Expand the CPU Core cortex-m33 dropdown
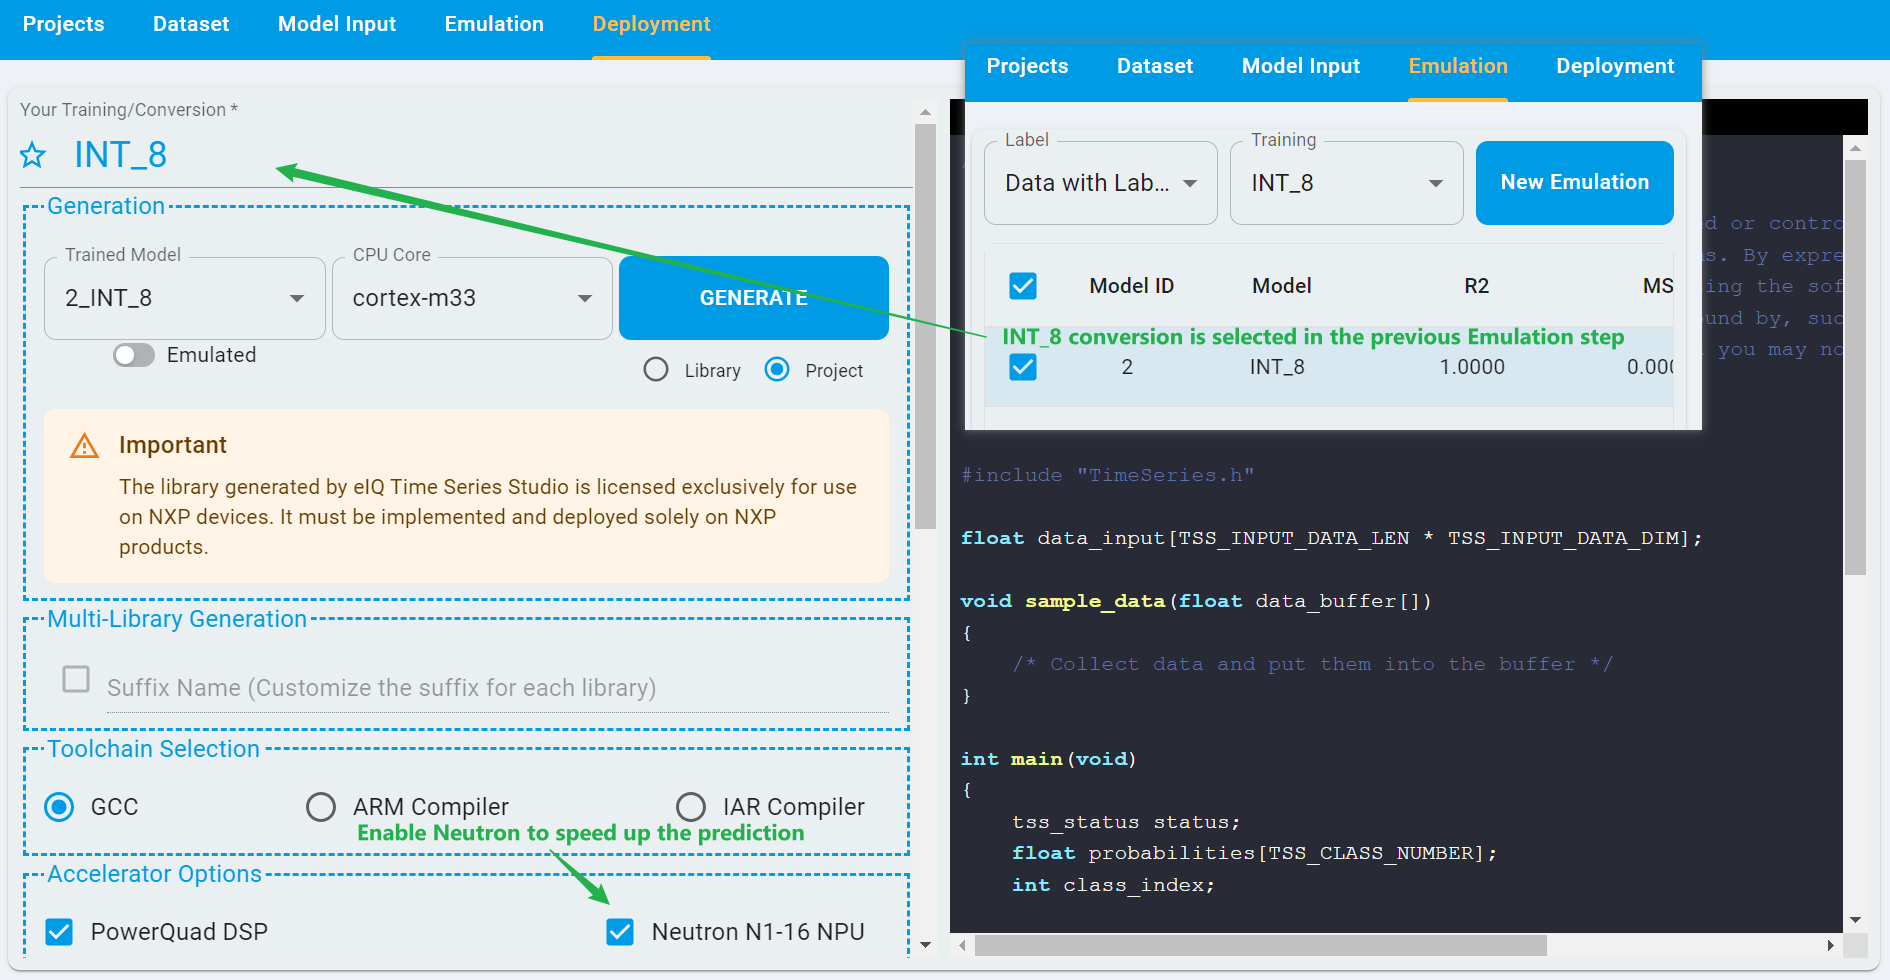Screen dimensions: 1890x980 point(472,298)
